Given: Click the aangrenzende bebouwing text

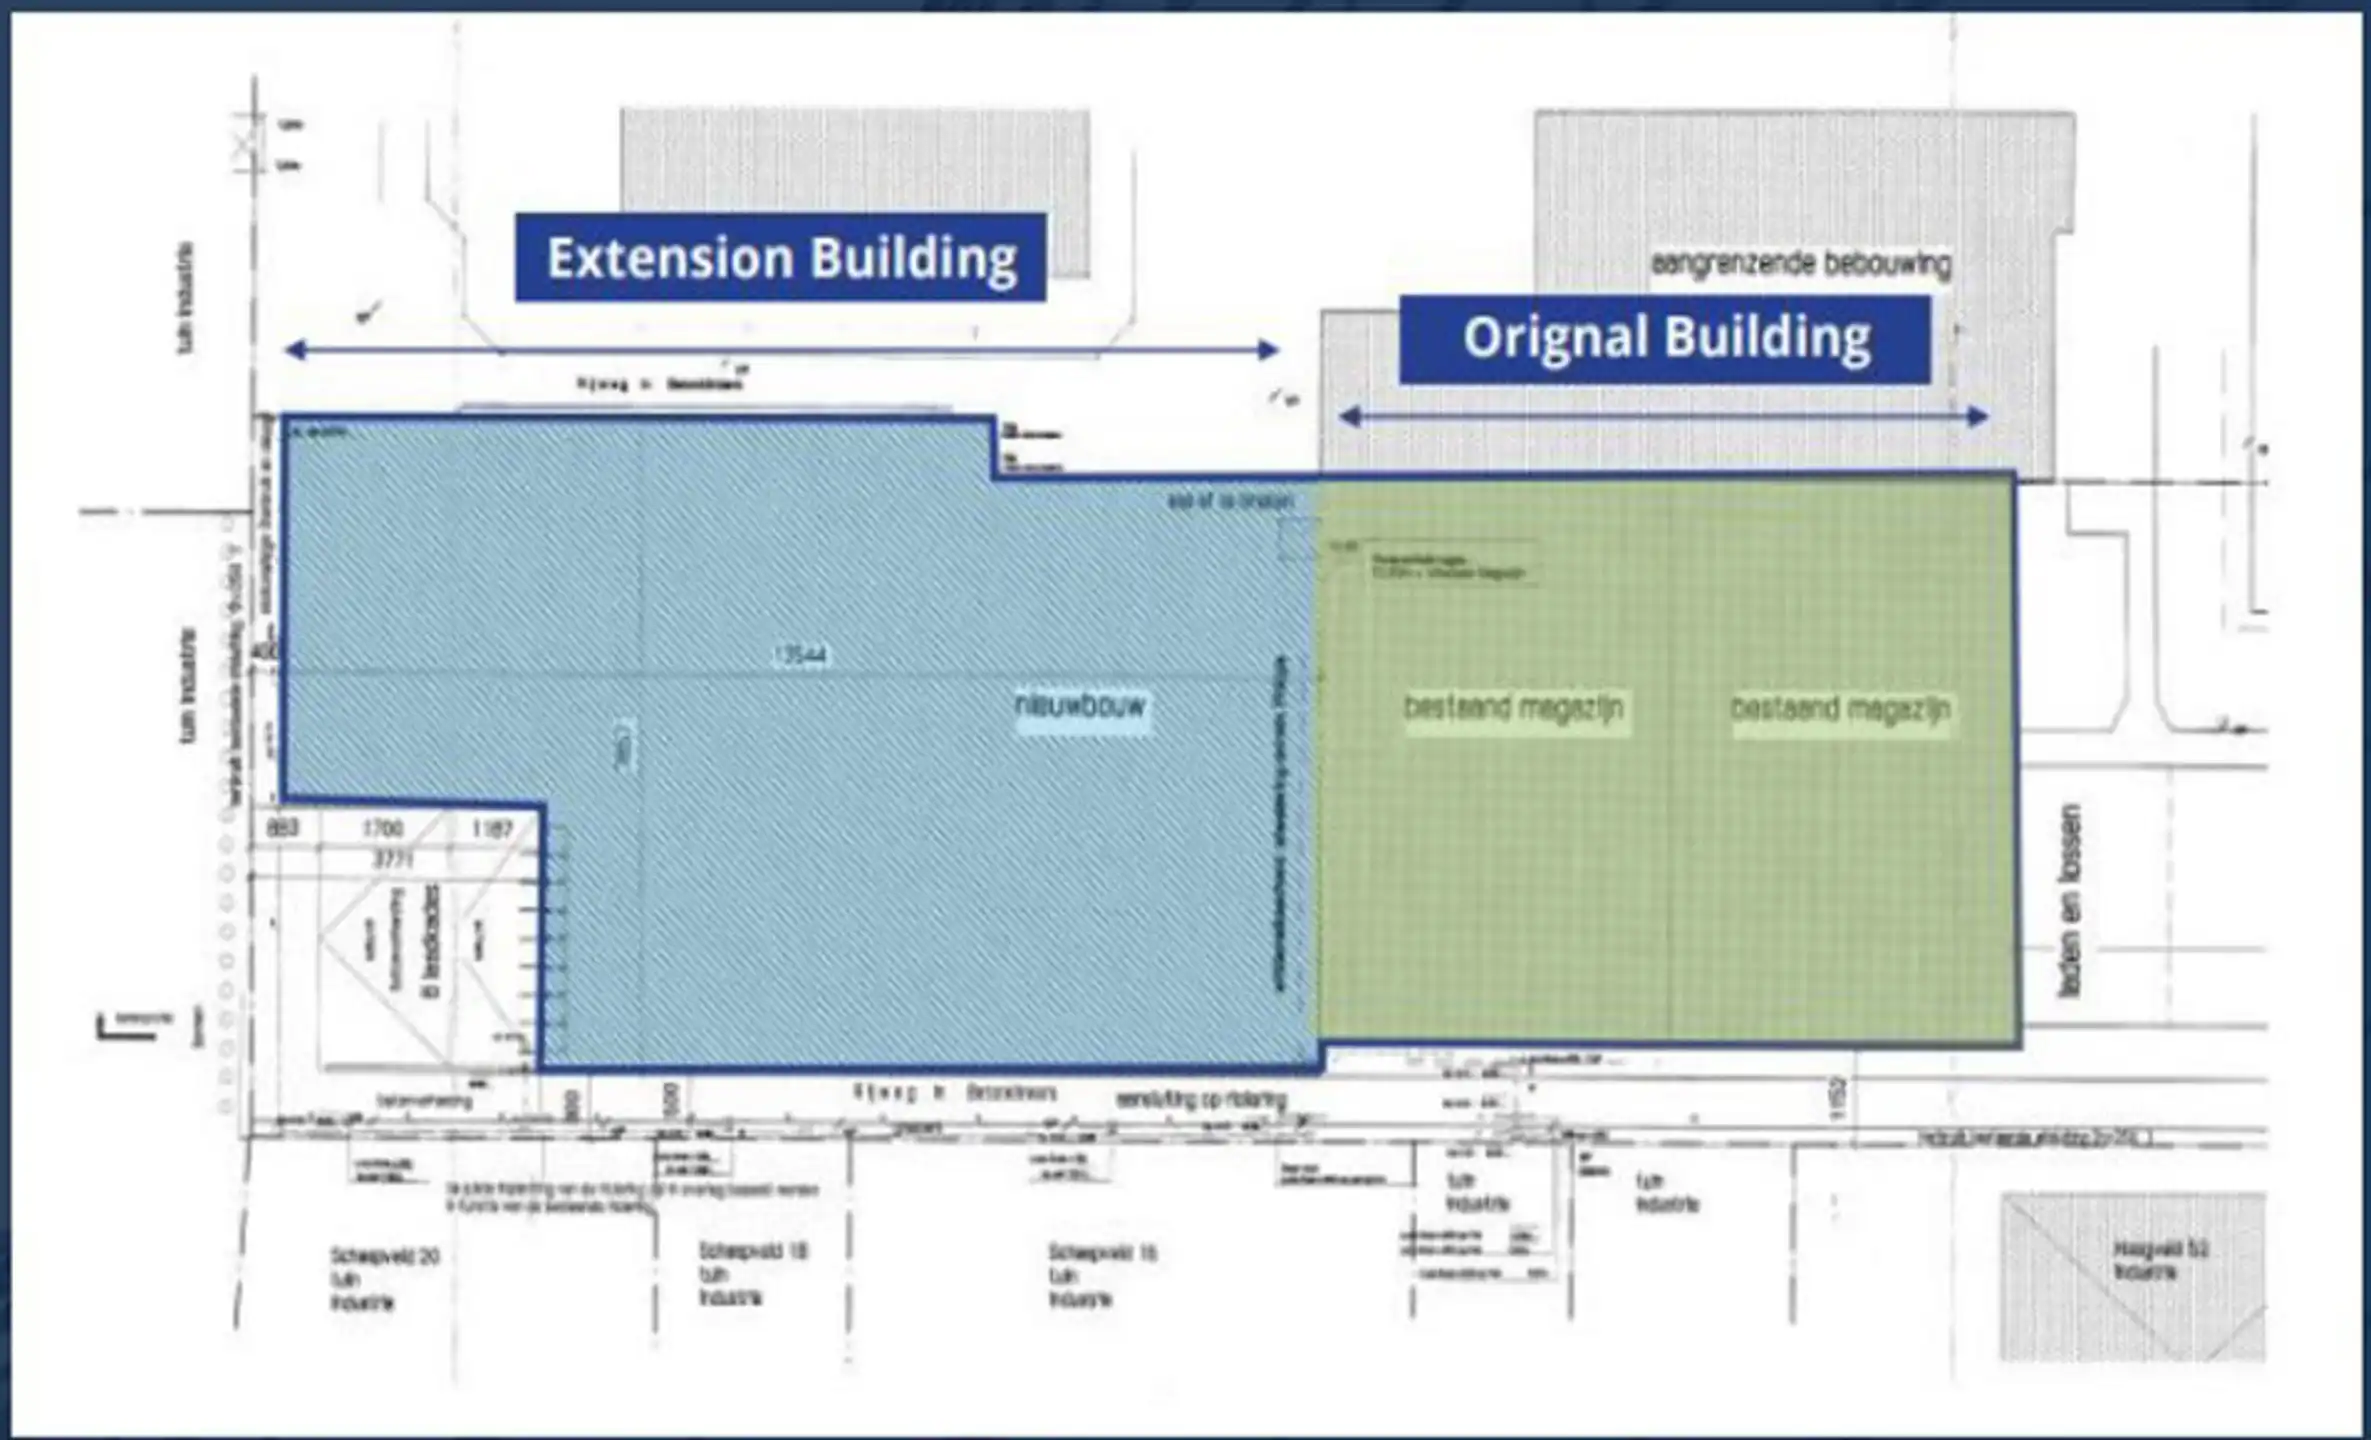Looking at the screenshot, I should click(1800, 265).
